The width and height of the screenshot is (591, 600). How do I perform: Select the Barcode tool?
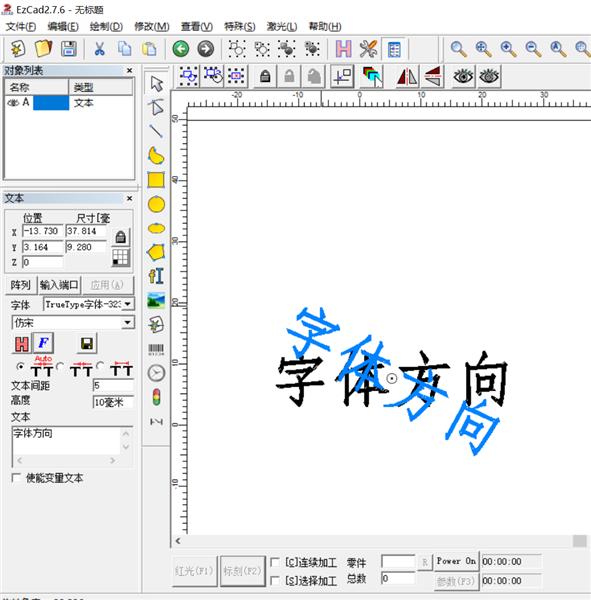click(156, 349)
